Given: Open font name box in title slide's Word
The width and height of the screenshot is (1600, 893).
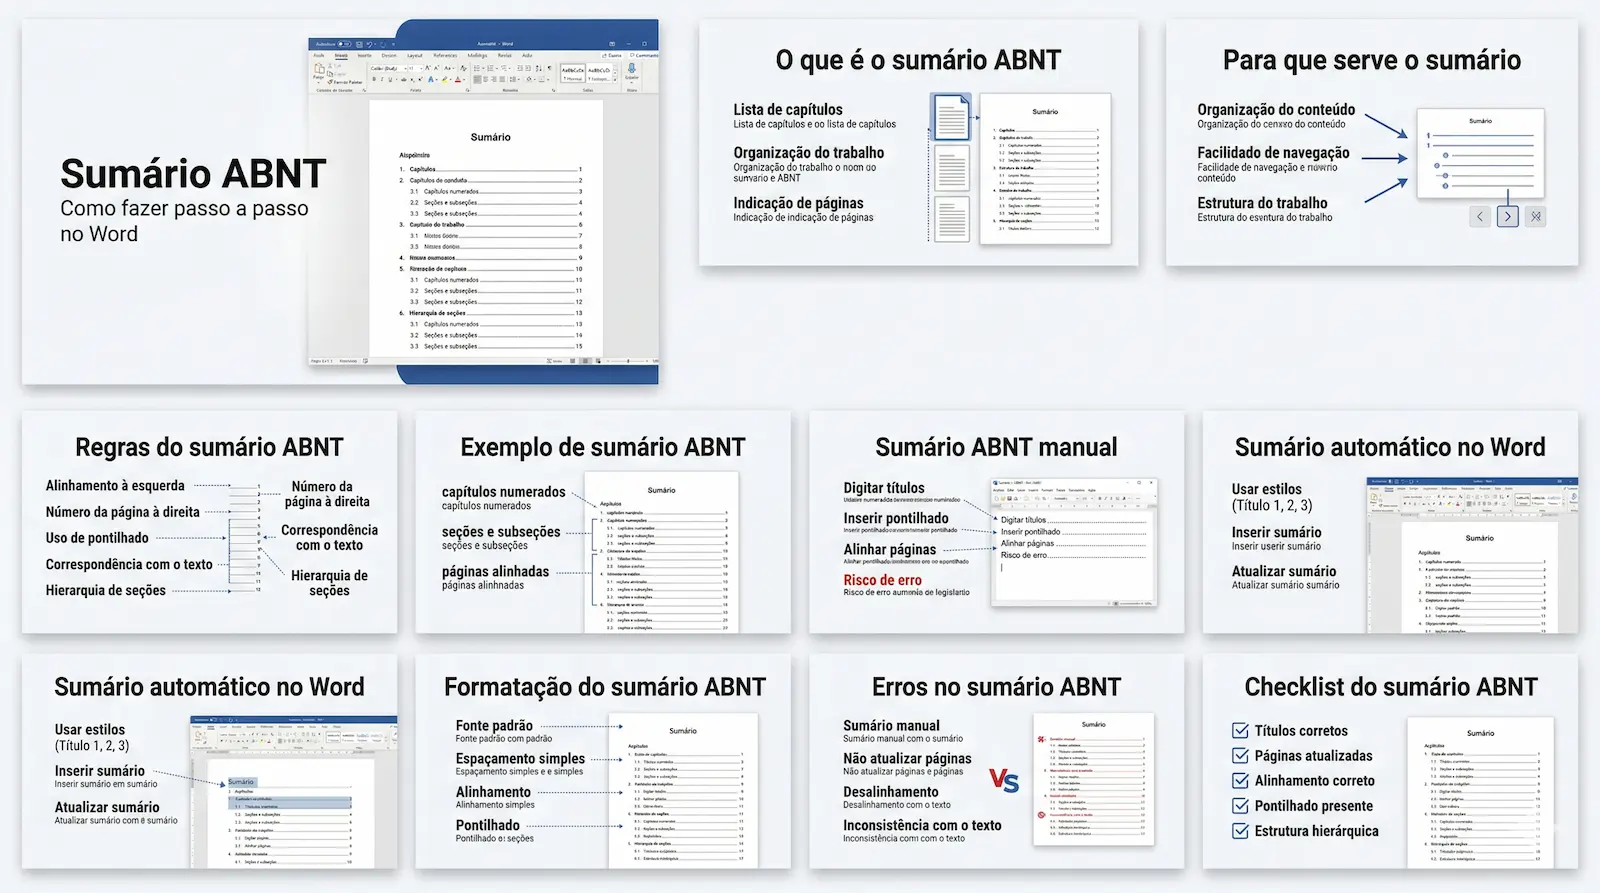Looking at the screenshot, I should [x=388, y=68].
